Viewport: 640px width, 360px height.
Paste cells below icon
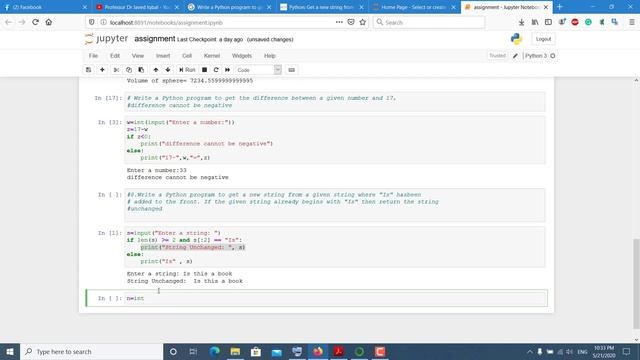click(x=141, y=70)
